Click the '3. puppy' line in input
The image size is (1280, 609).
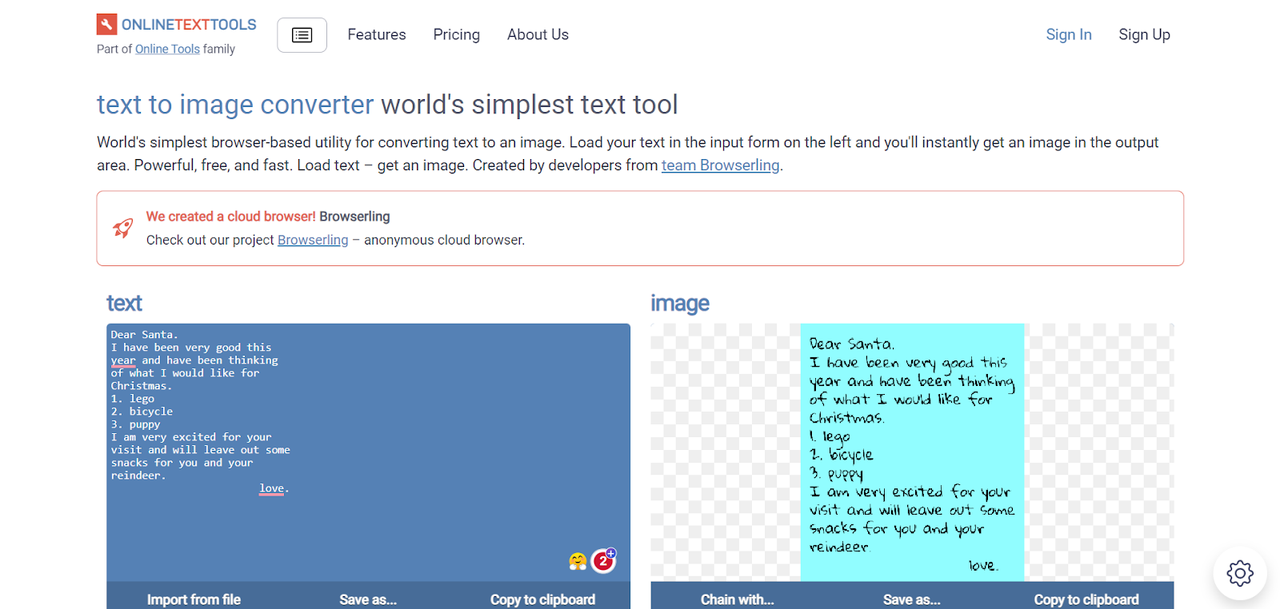136,424
